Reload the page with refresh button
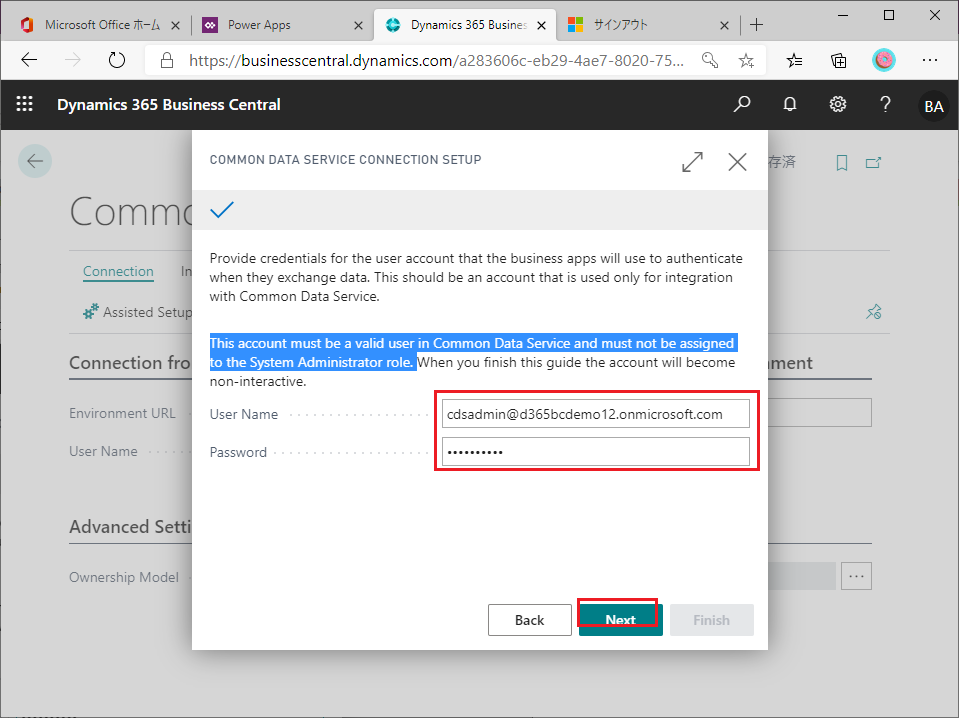 (116, 60)
